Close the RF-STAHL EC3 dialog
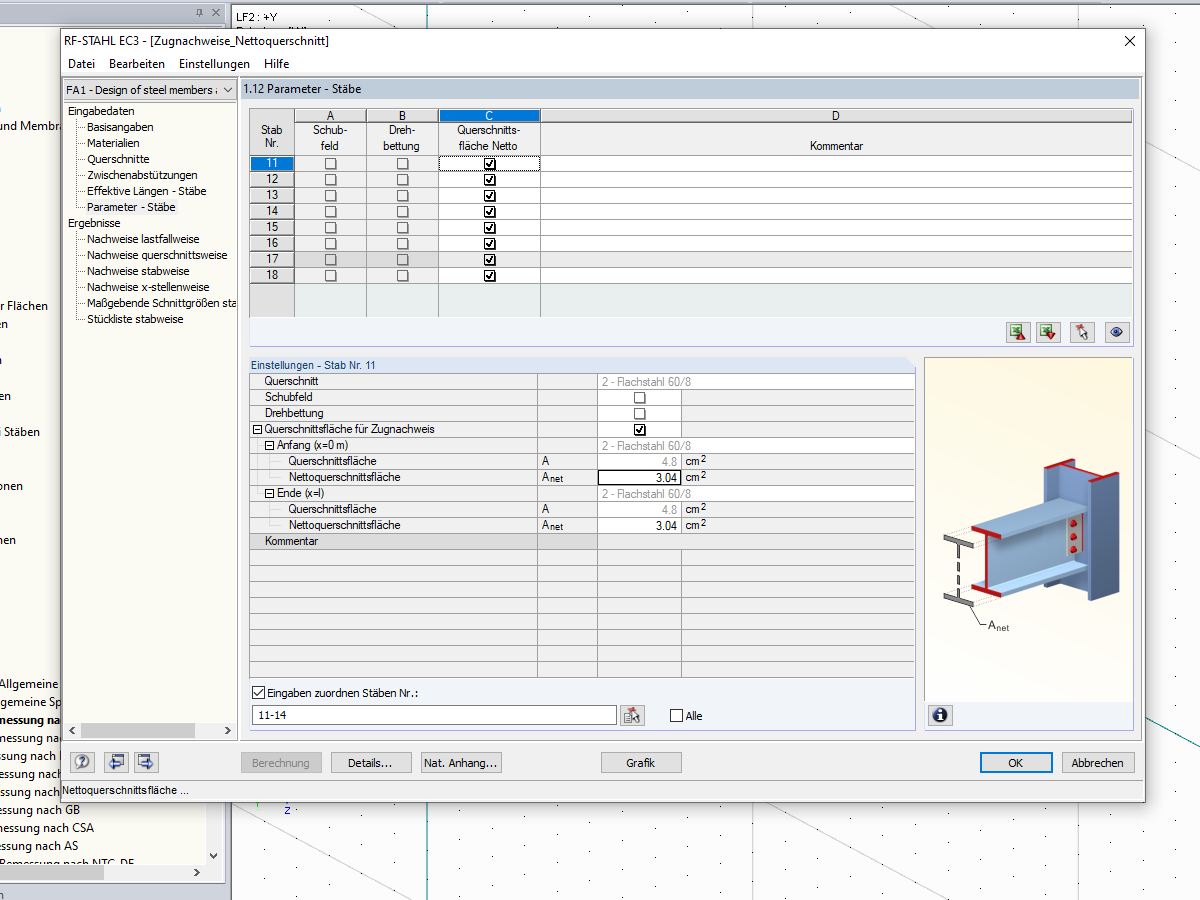1200x900 pixels. tap(1130, 41)
